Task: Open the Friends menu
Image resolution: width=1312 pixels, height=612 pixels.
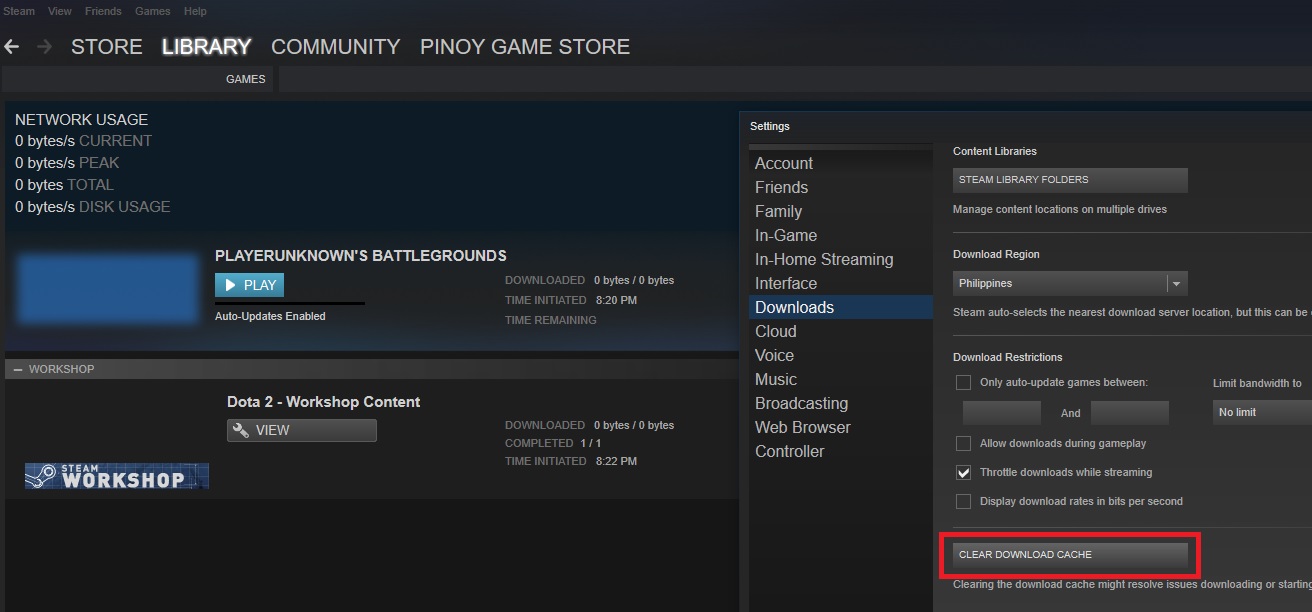Action: point(103,11)
